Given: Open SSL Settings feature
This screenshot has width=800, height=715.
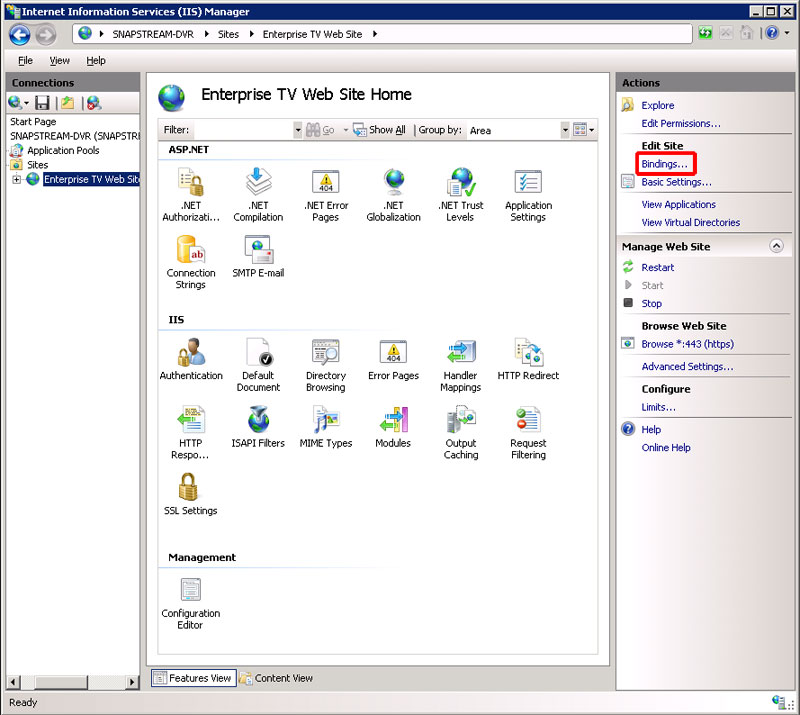Looking at the screenshot, I should pyautogui.click(x=191, y=494).
